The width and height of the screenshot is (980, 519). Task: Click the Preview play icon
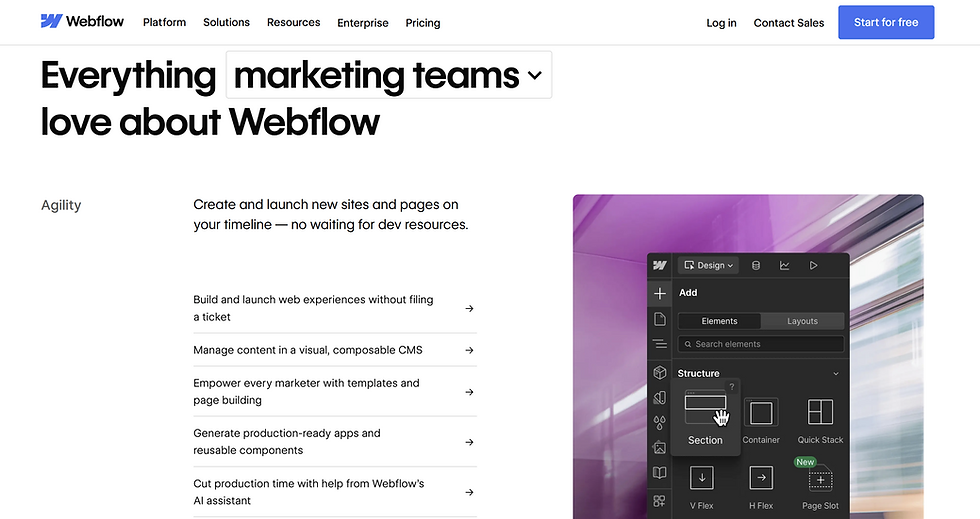tap(813, 265)
